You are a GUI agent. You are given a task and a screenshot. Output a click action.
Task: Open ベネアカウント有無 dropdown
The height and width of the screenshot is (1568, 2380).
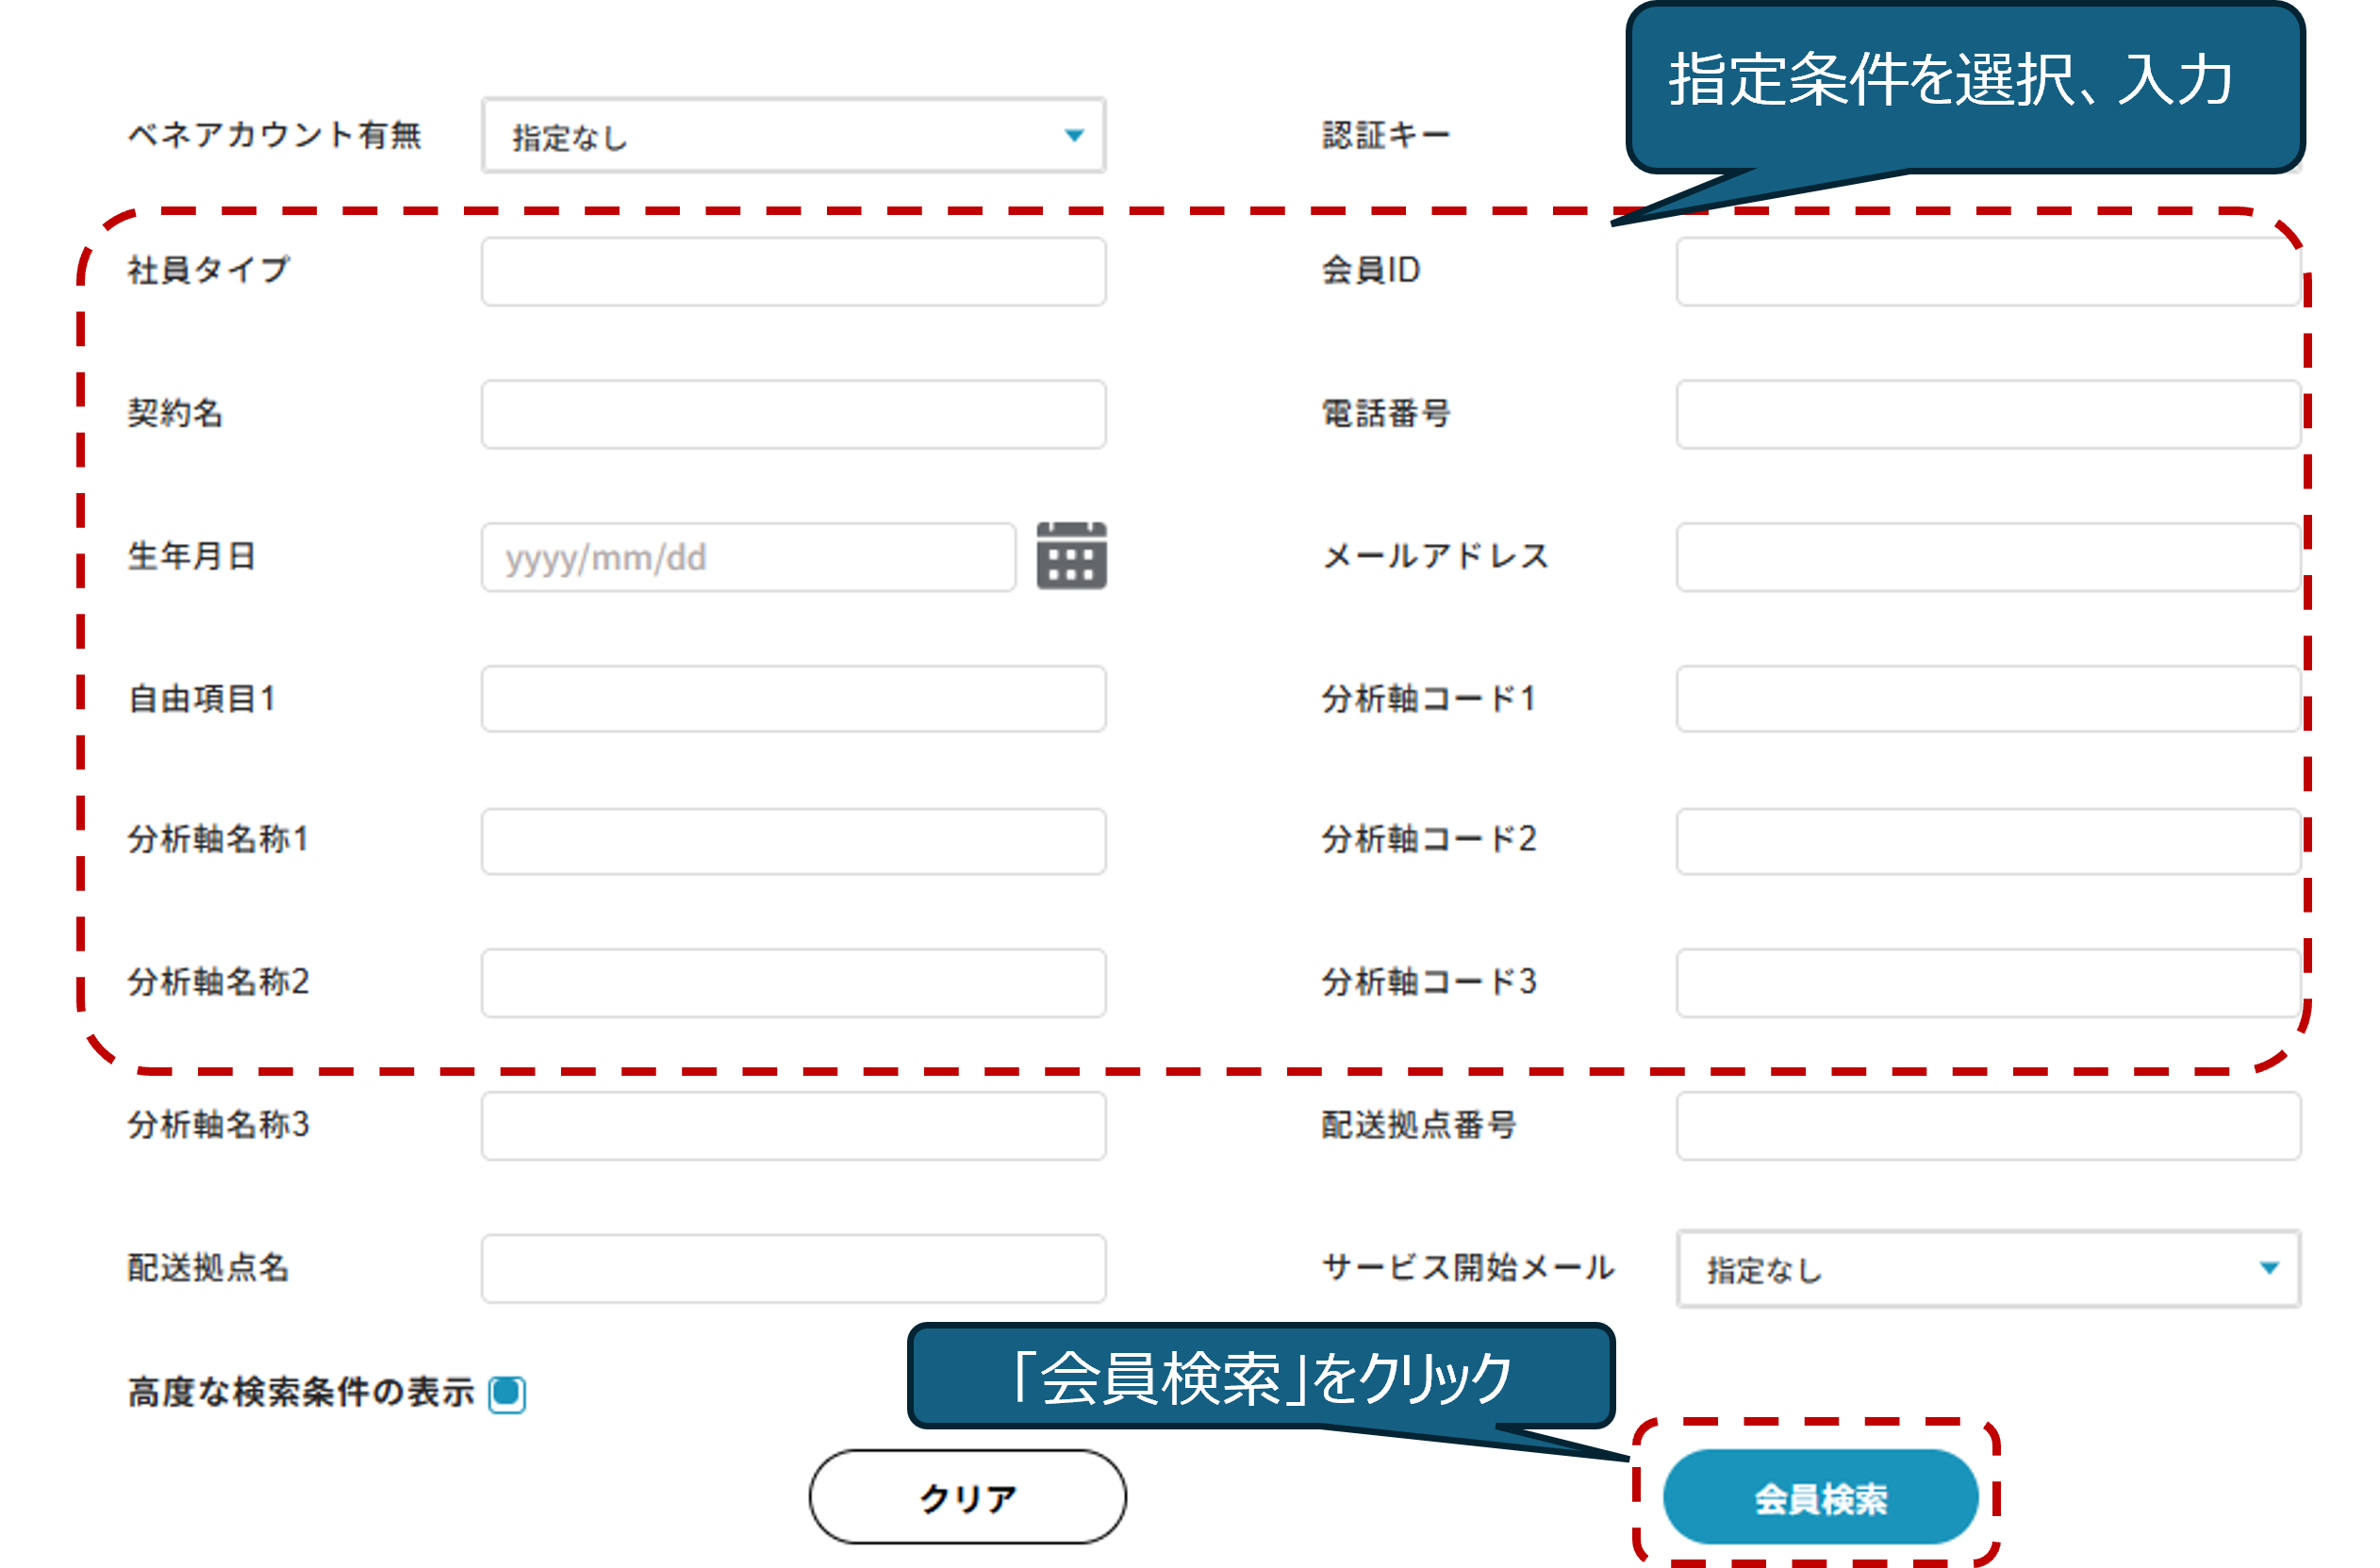[x=793, y=136]
